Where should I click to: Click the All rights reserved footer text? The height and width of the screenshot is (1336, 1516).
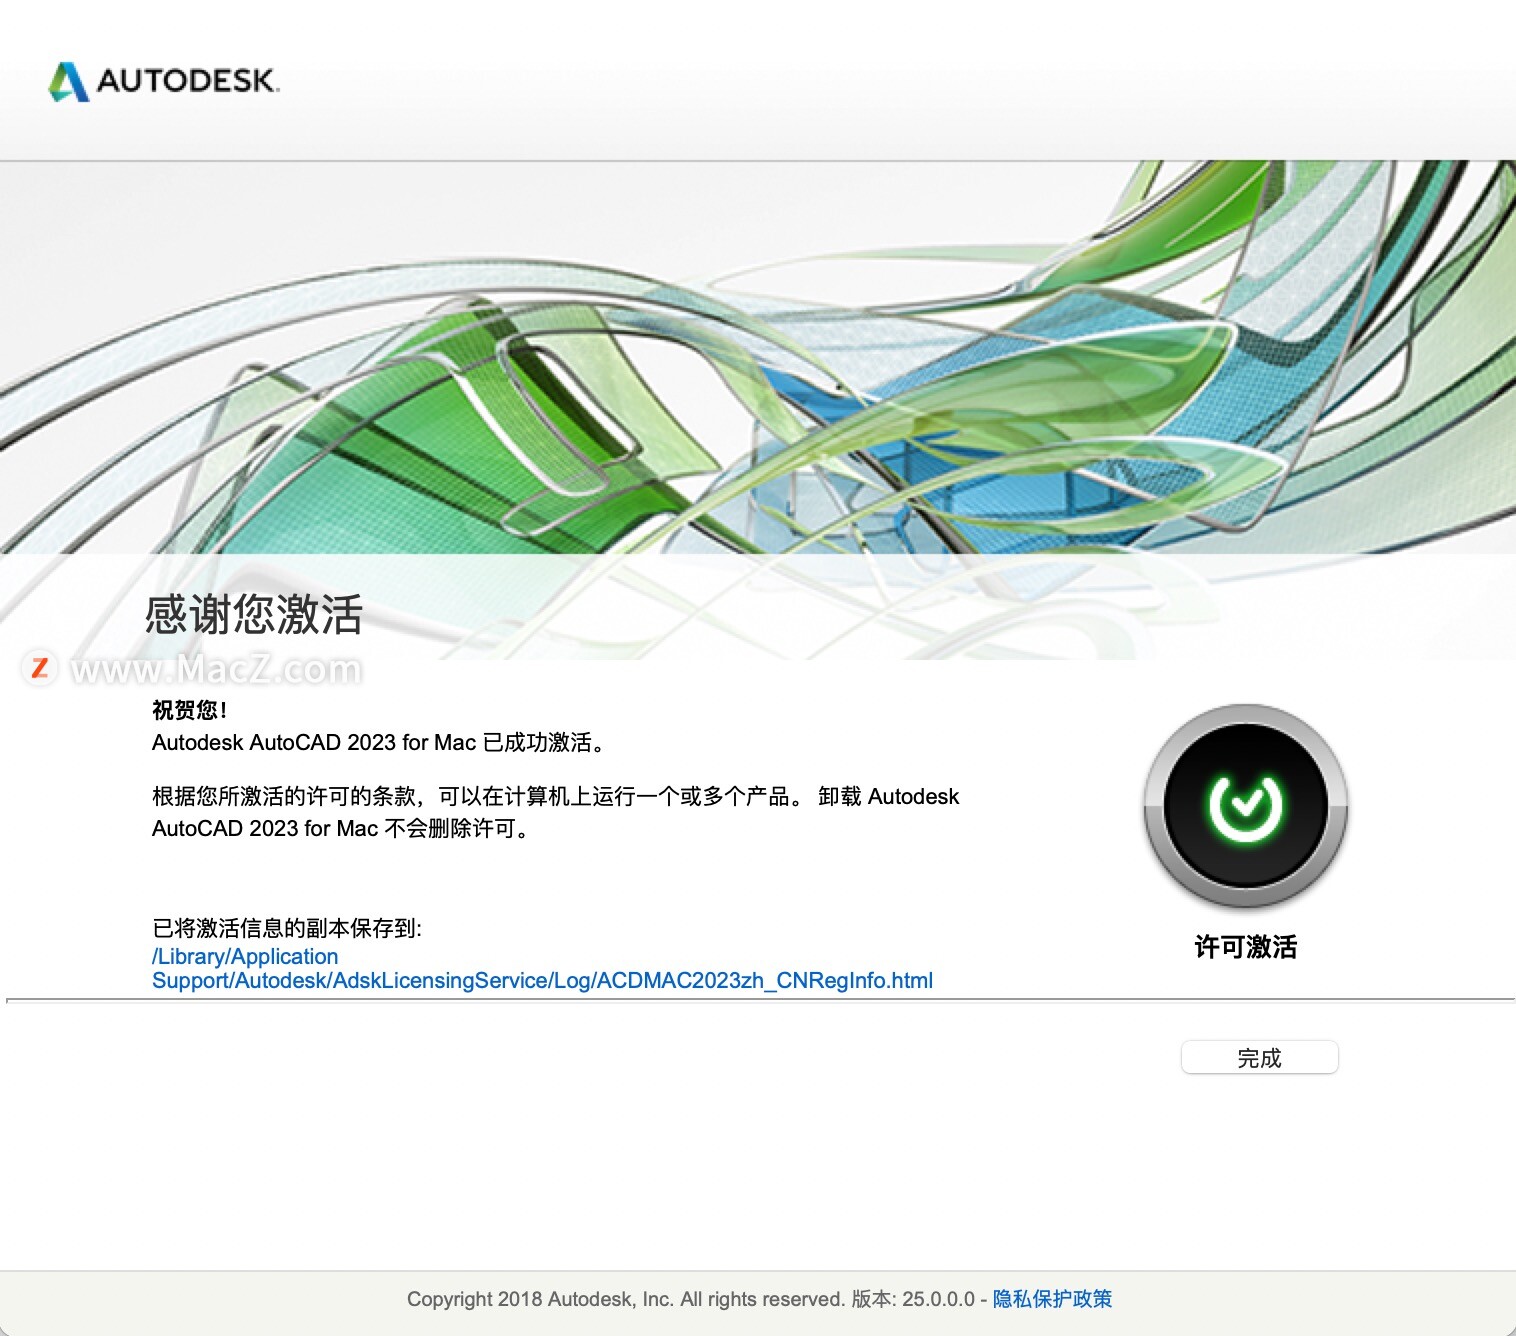point(762,1298)
